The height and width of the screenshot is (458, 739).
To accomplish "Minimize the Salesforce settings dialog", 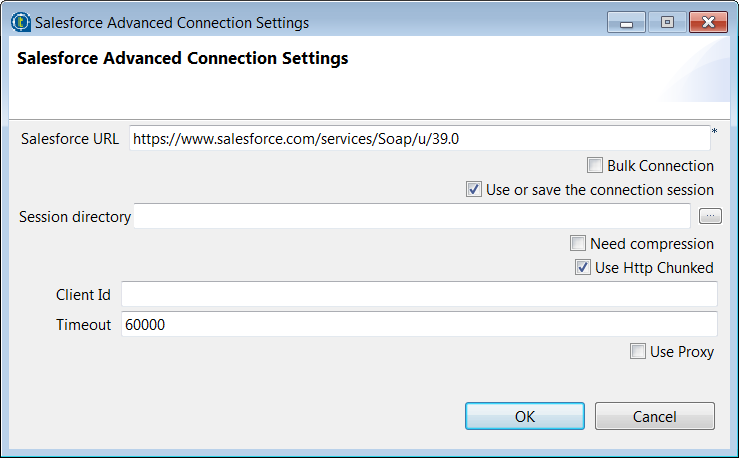I will click(627, 22).
